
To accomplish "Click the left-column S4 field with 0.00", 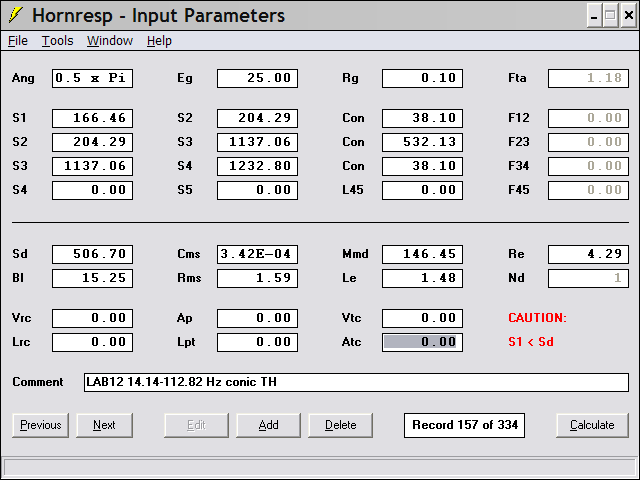I will pyautogui.click(x=92, y=191).
